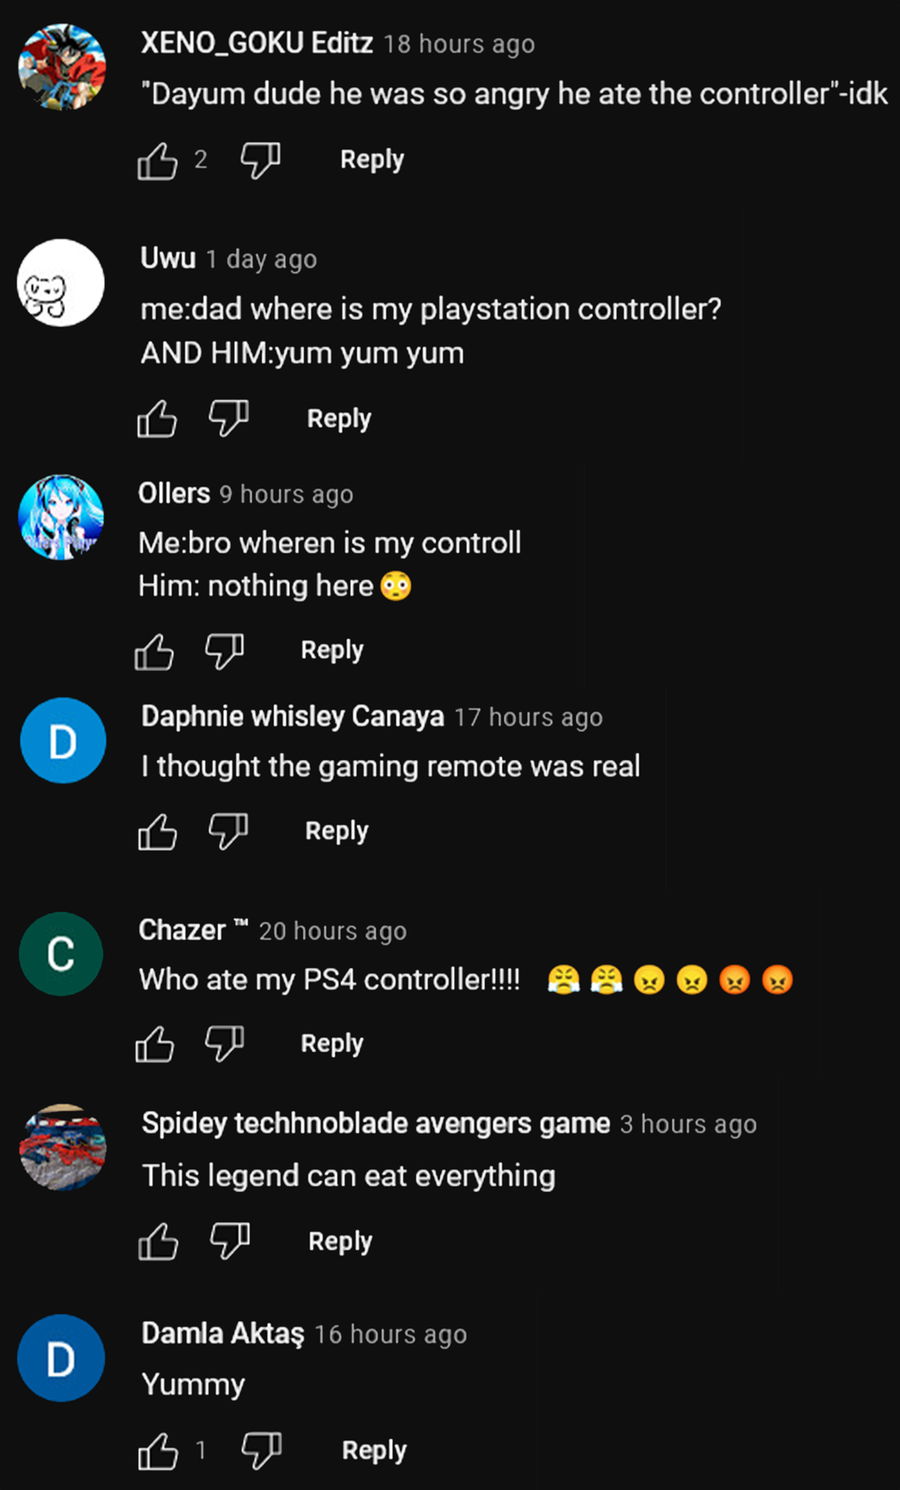900x1490 pixels.
Task: Open Uwu's cat avatar profile
Action: [x=61, y=283]
